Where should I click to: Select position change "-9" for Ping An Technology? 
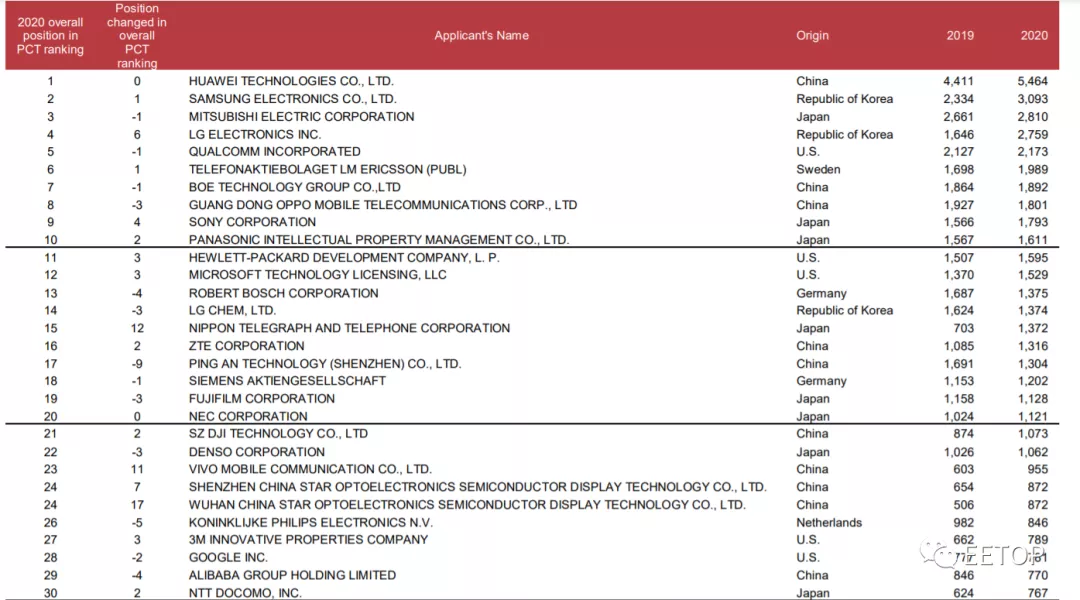(137, 364)
